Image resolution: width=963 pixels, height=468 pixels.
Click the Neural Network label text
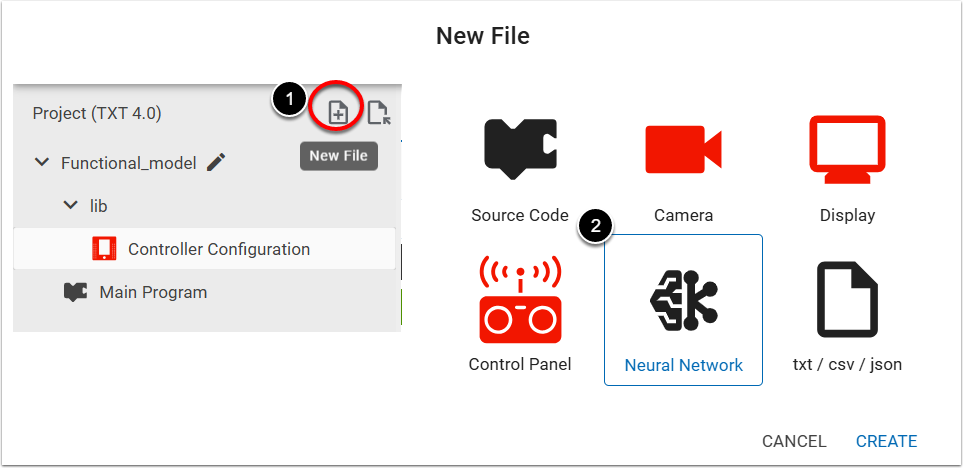pyautogui.click(x=683, y=365)
